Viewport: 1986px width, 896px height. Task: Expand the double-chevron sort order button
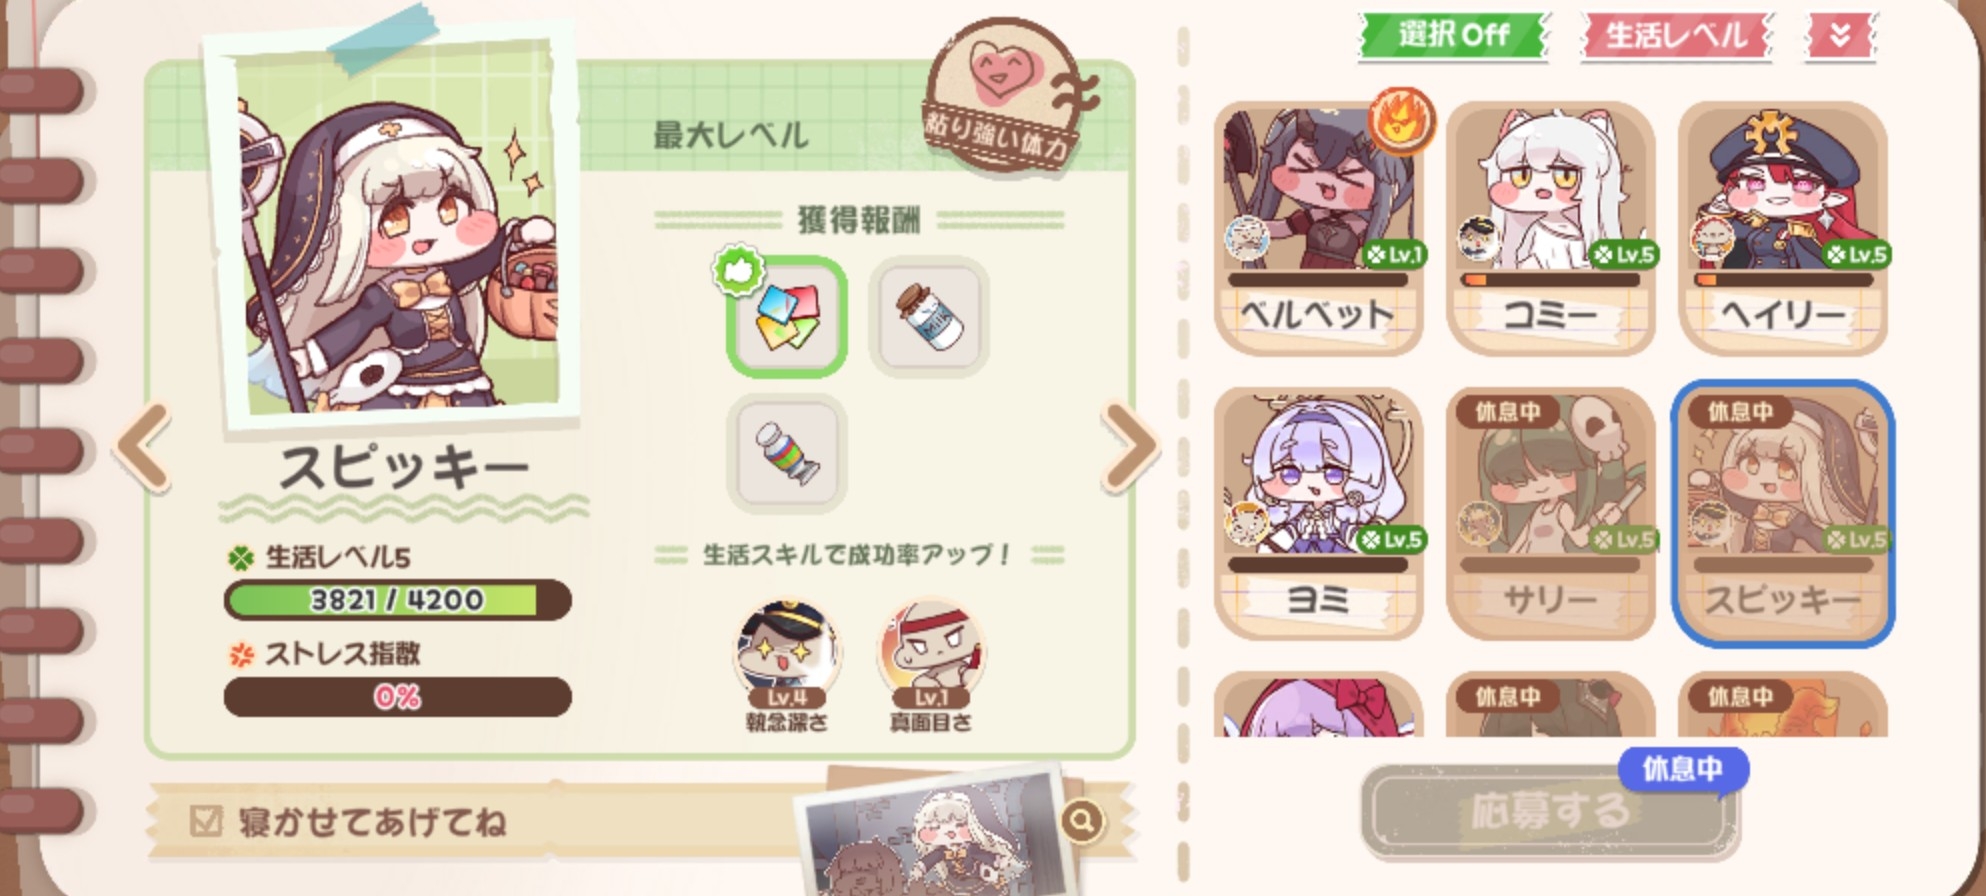coord(1840,36)
